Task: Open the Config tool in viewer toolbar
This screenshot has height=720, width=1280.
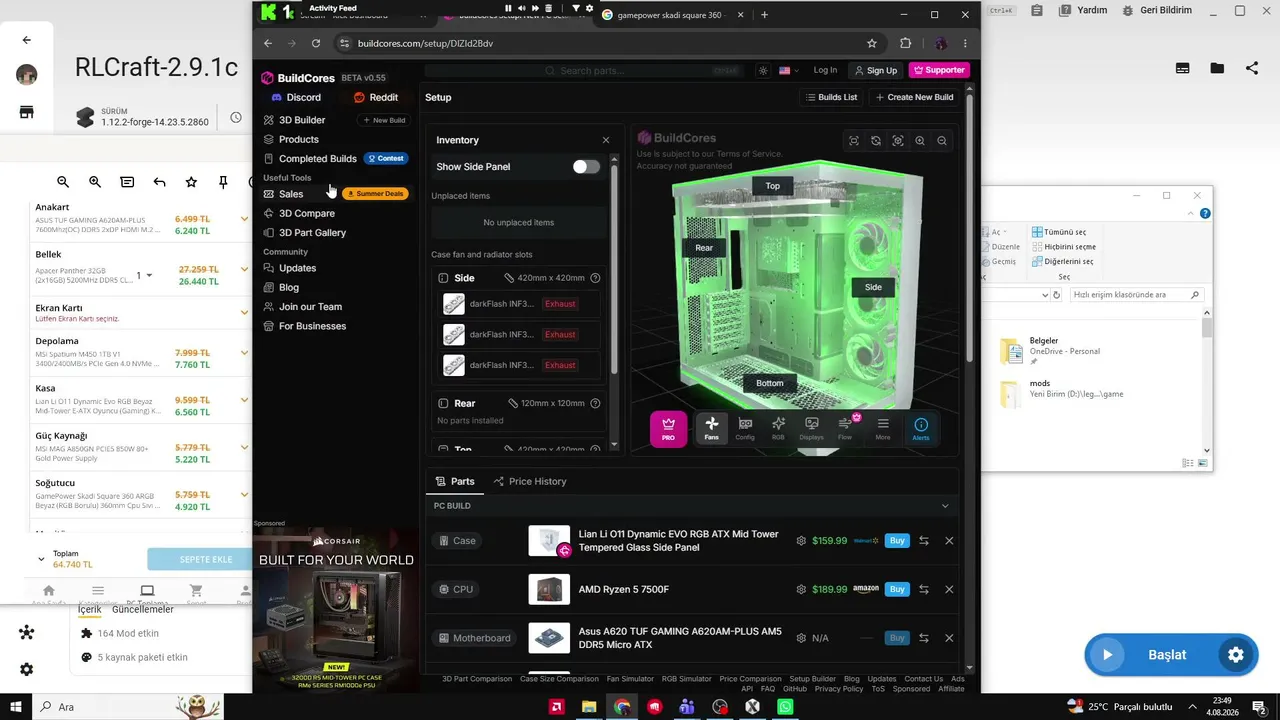Action: pyautogui.click(x=745, y=428)
